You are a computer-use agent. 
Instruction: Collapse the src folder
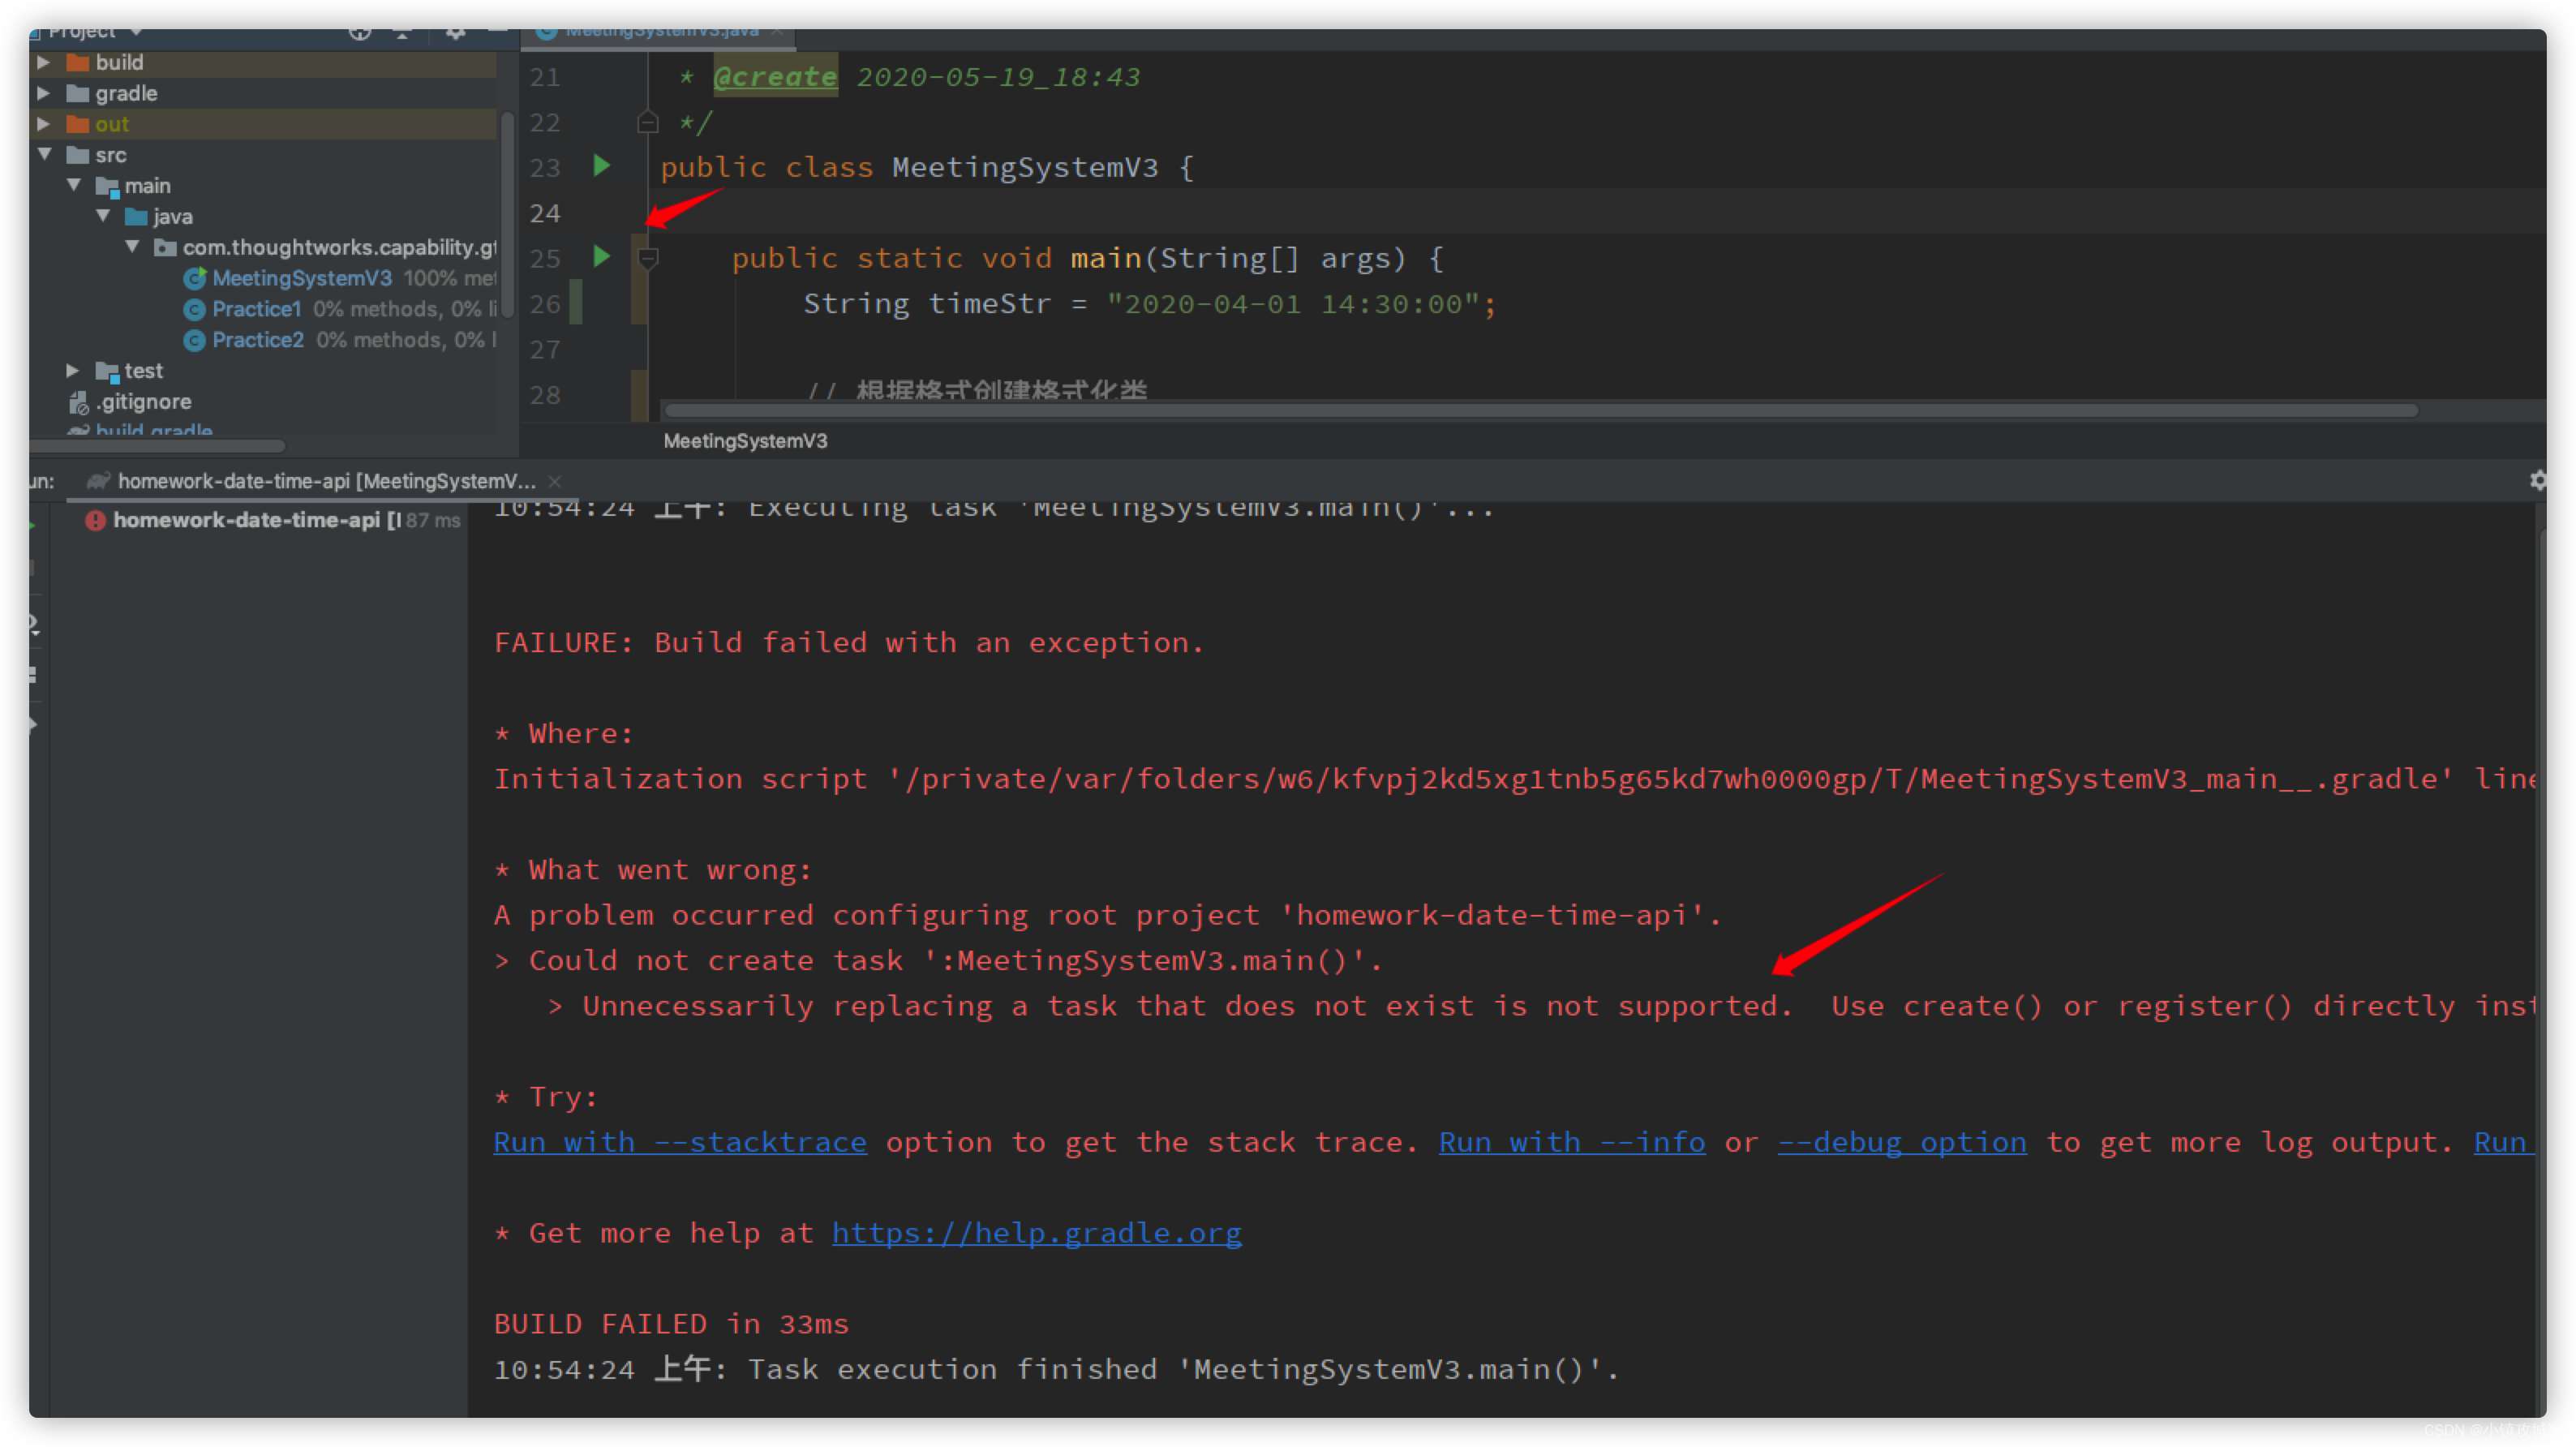[44, 155]
